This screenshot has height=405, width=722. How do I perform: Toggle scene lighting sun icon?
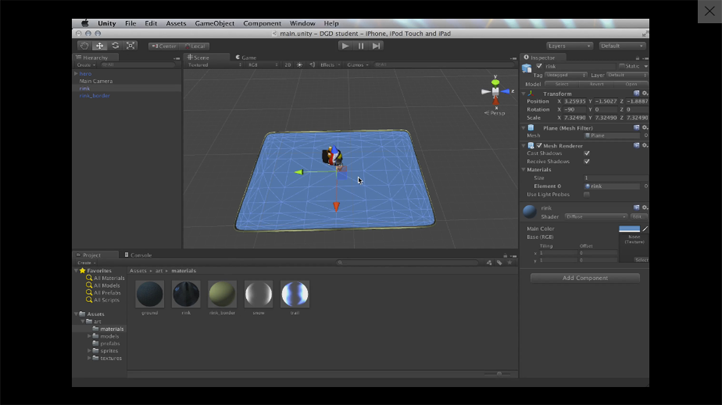(x=298, y=65)
